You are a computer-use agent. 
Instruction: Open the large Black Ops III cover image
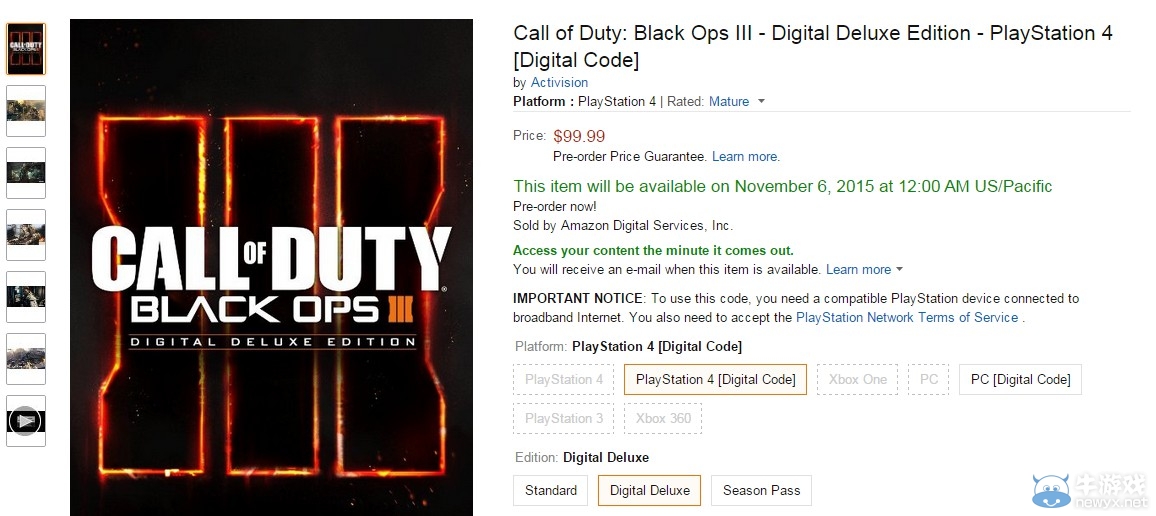point(271,268)
